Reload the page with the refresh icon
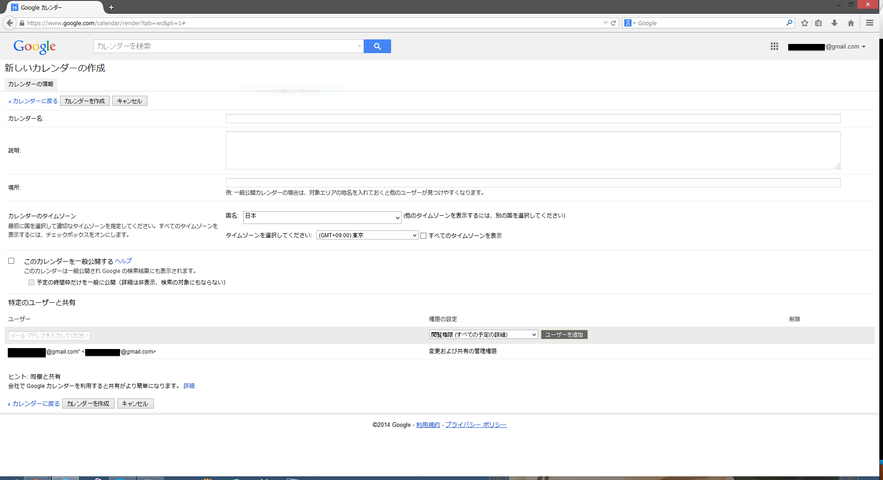This screenshot has width=883, height=480. tap(613, 23)
